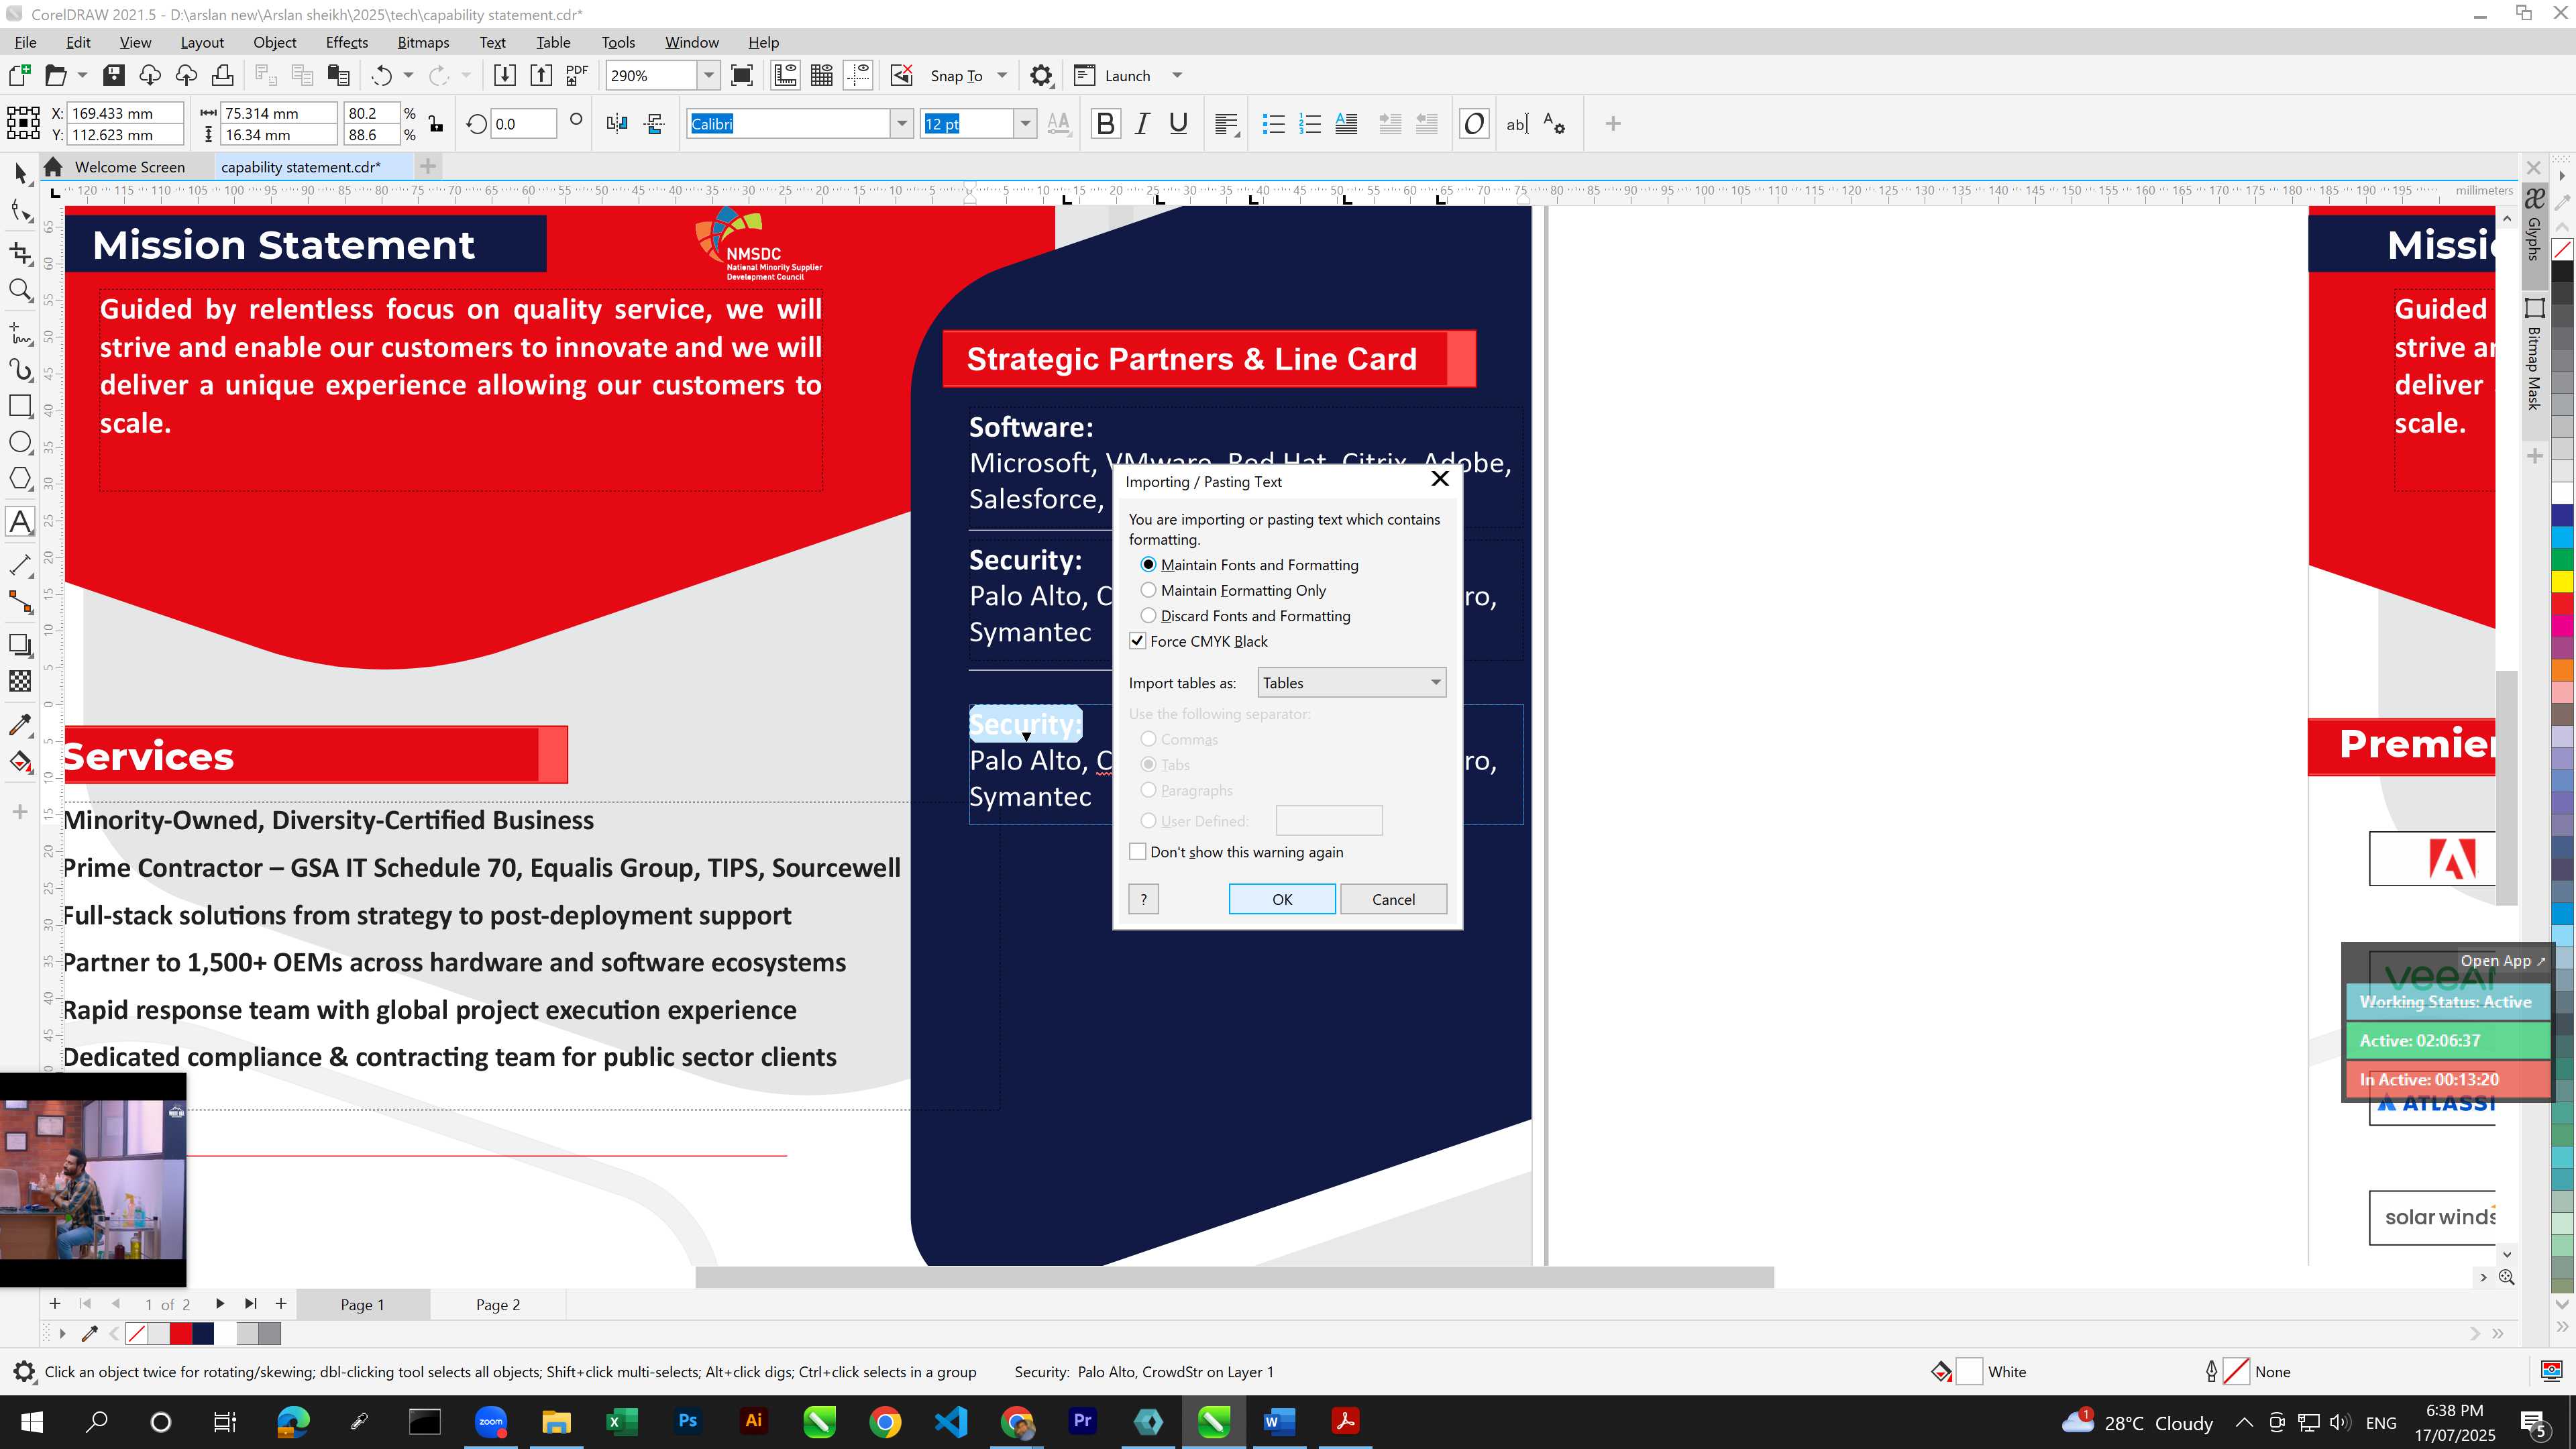Toggle the lock ratio padlock
Viewport: 2576px width, 1449px height.
click(436, 124)
